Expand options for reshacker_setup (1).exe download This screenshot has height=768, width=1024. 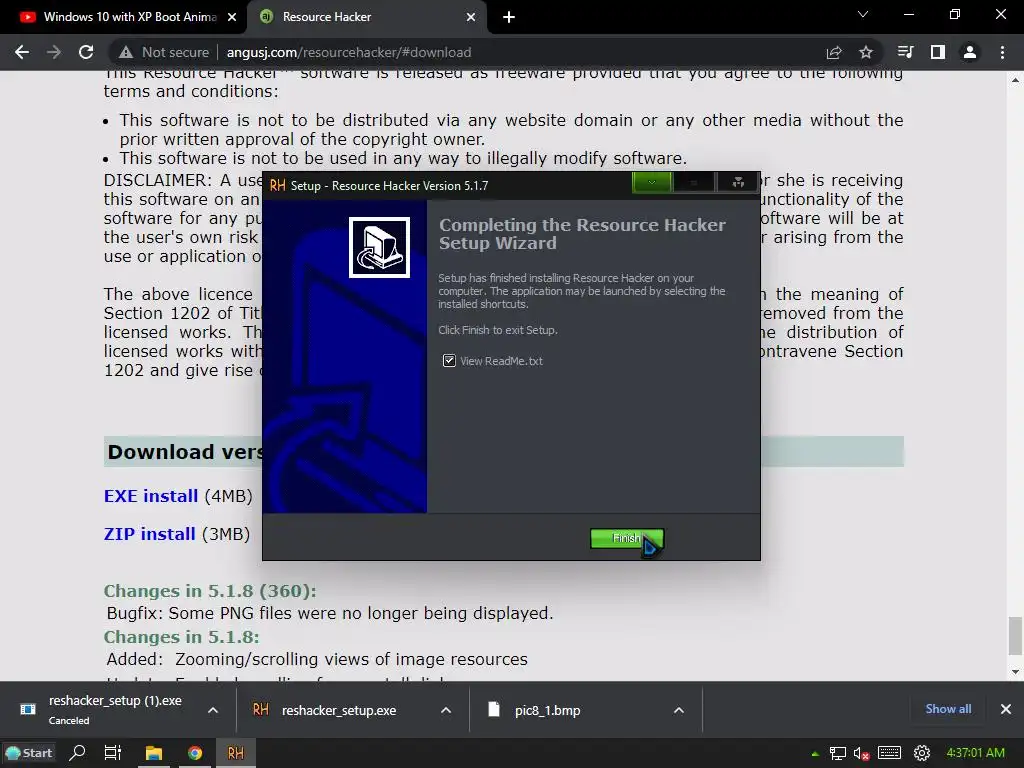click(x=213, y=710)
